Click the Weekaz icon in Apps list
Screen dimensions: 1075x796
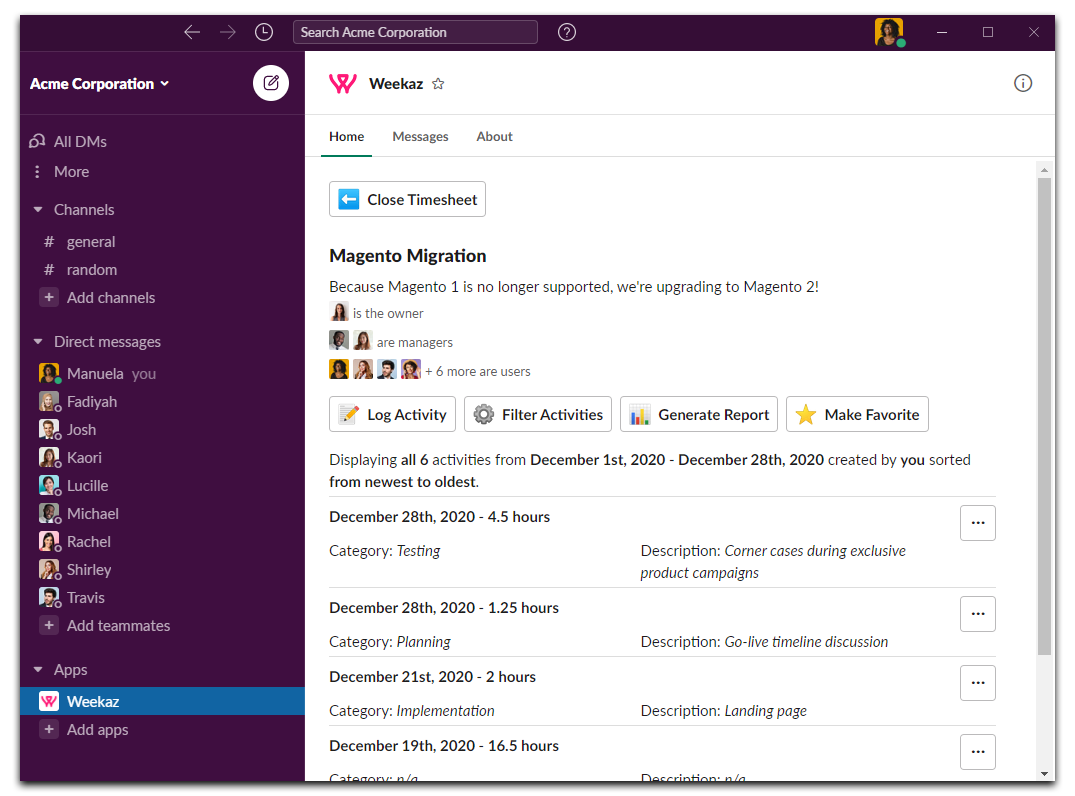tap(49, 701)
